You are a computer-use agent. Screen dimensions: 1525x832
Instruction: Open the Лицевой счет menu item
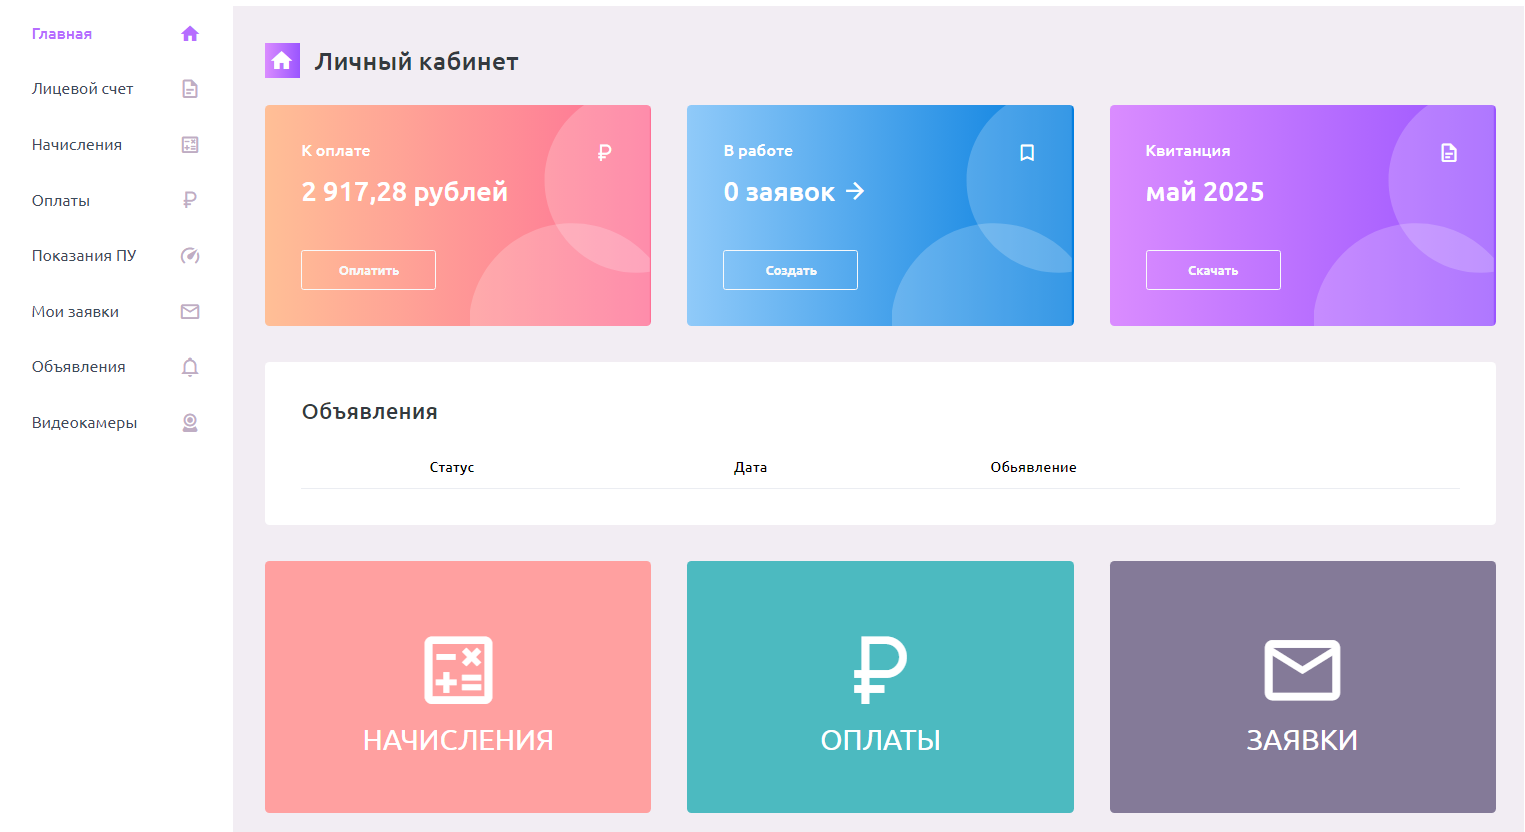coord(82,89)
